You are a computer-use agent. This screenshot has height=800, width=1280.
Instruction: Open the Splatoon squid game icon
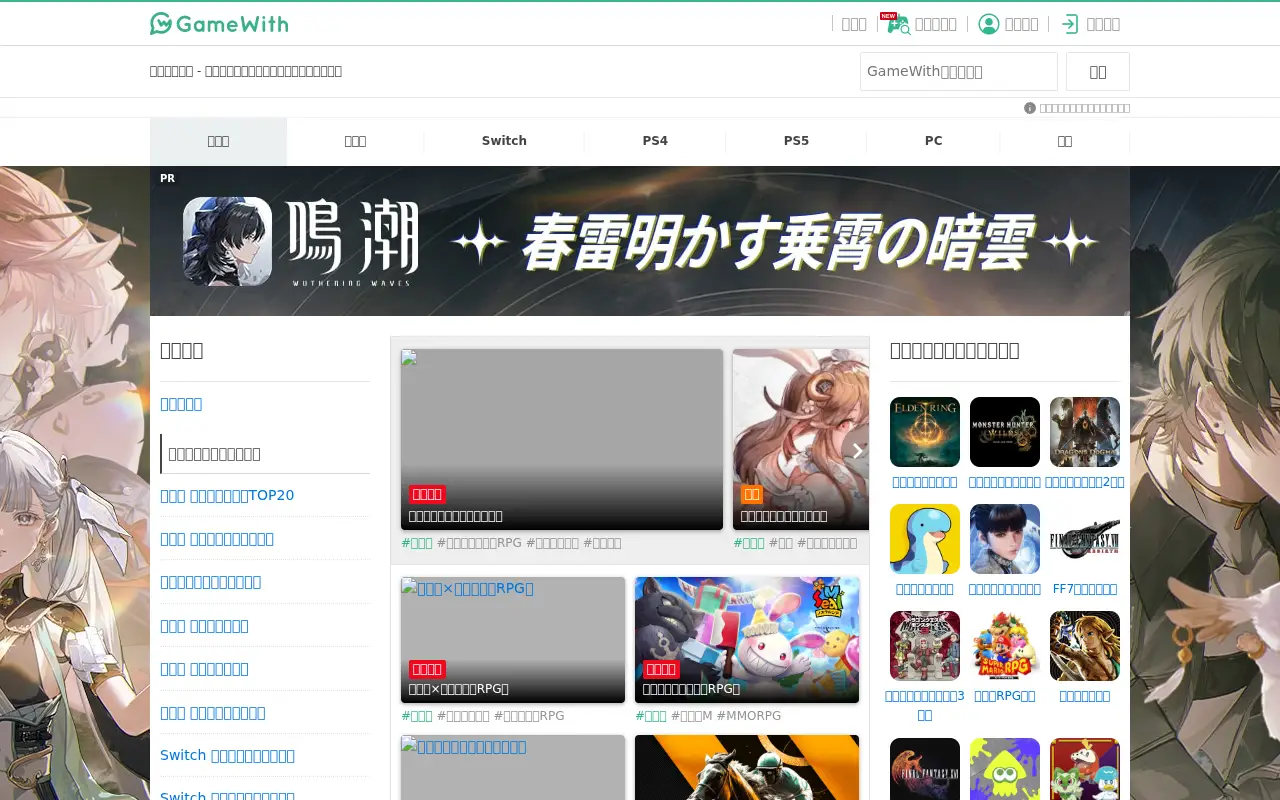pyautogui.click(x=1005, y=769)
